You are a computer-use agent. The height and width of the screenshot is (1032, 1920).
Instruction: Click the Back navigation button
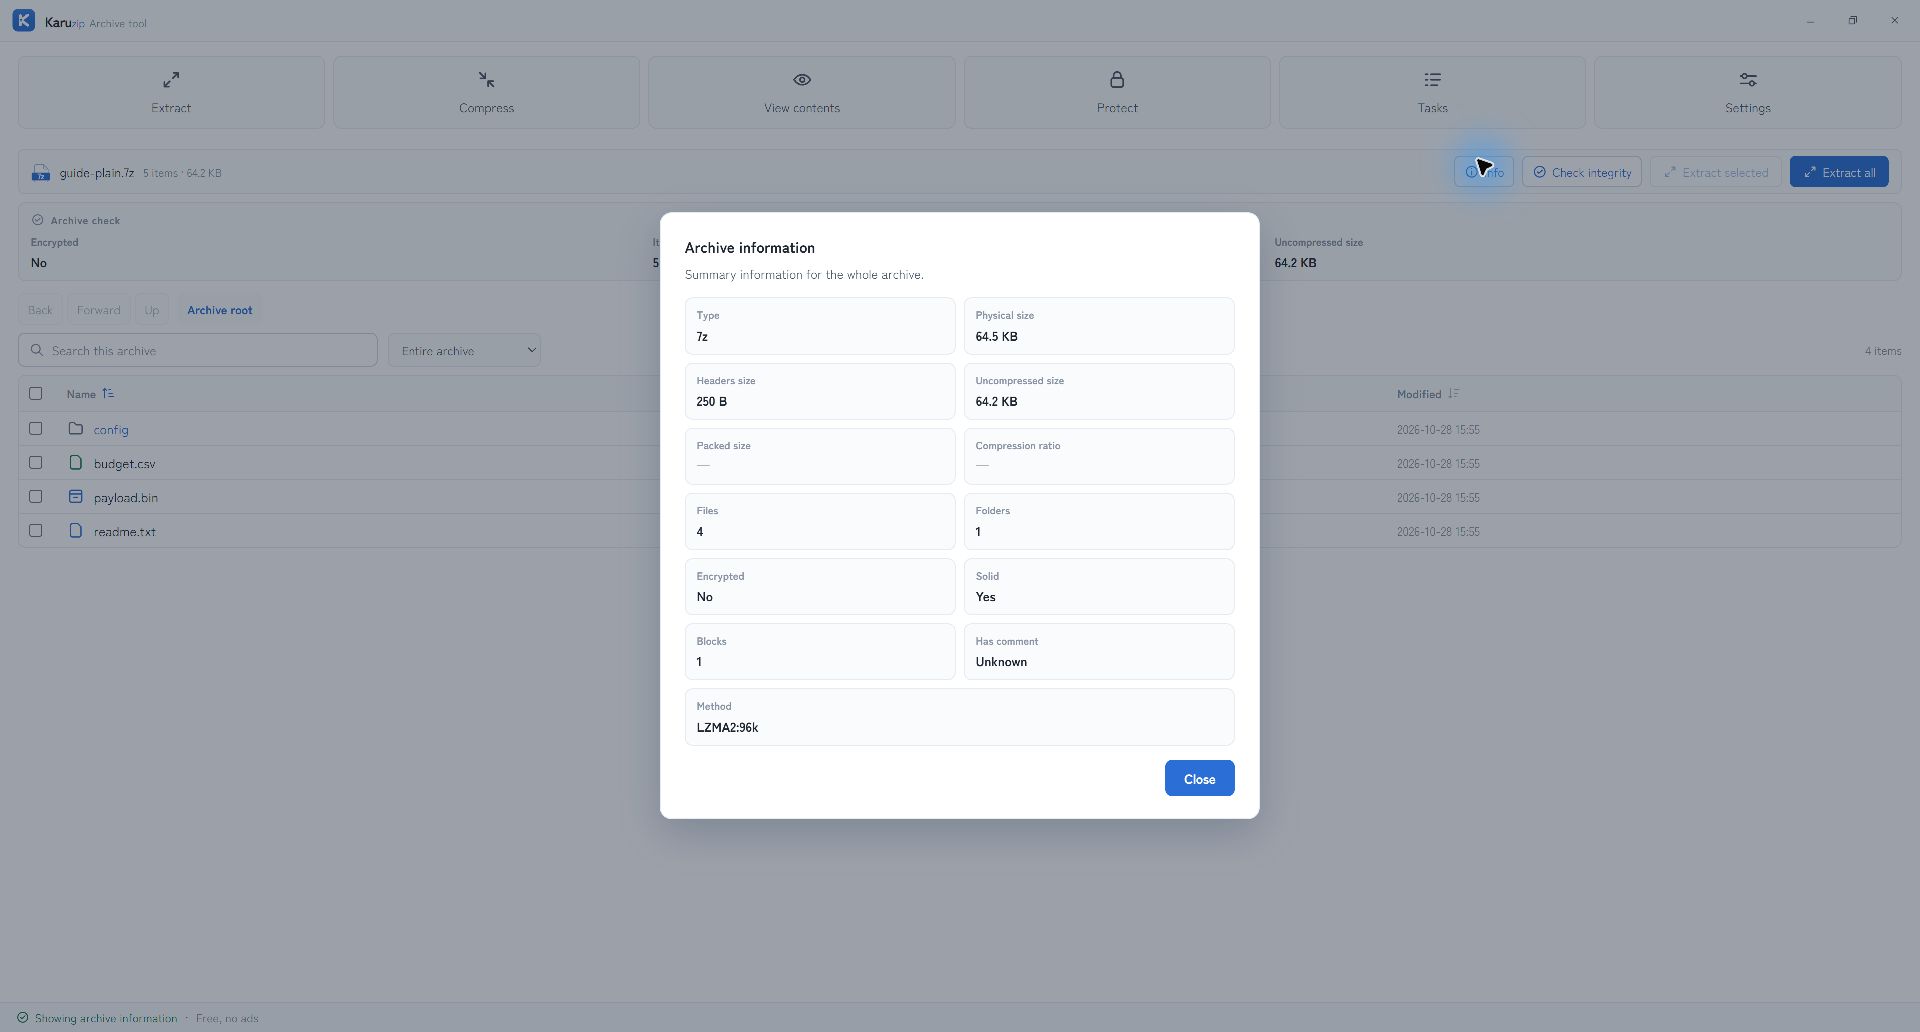click(40, 310)
